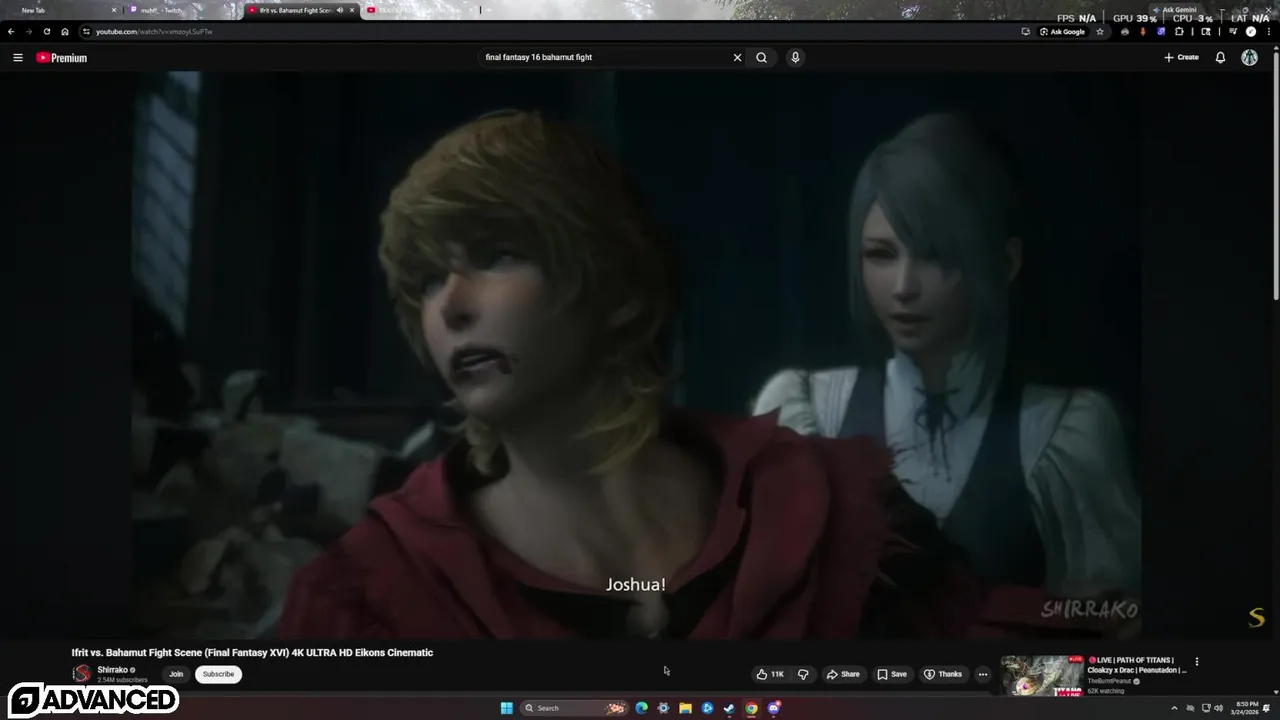Like the video with 11K likes
The image size is (1280, 720).
point(770,674)
